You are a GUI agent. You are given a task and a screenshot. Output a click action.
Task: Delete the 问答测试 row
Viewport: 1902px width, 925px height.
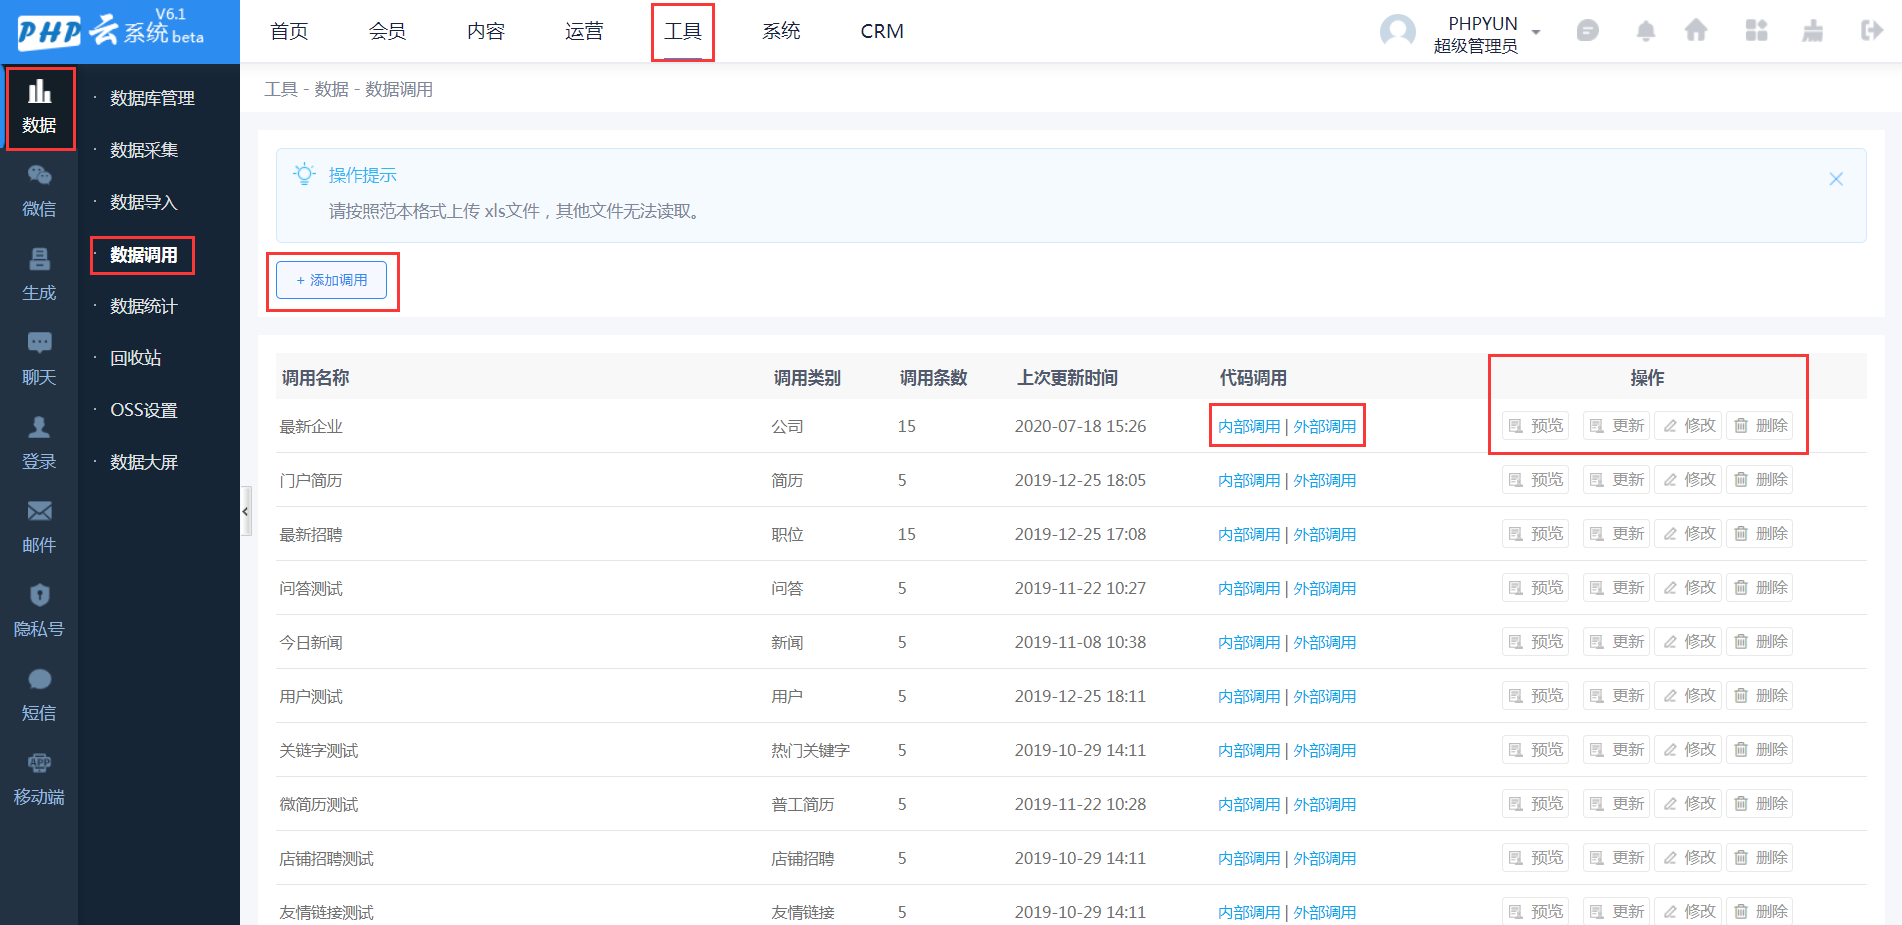point(1760,587)
